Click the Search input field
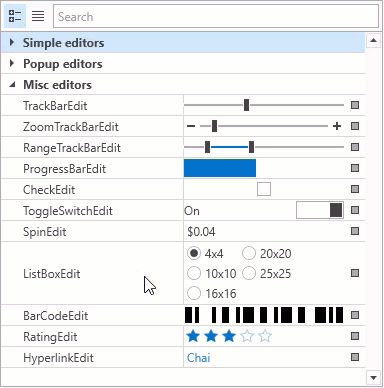 point(216,16)
